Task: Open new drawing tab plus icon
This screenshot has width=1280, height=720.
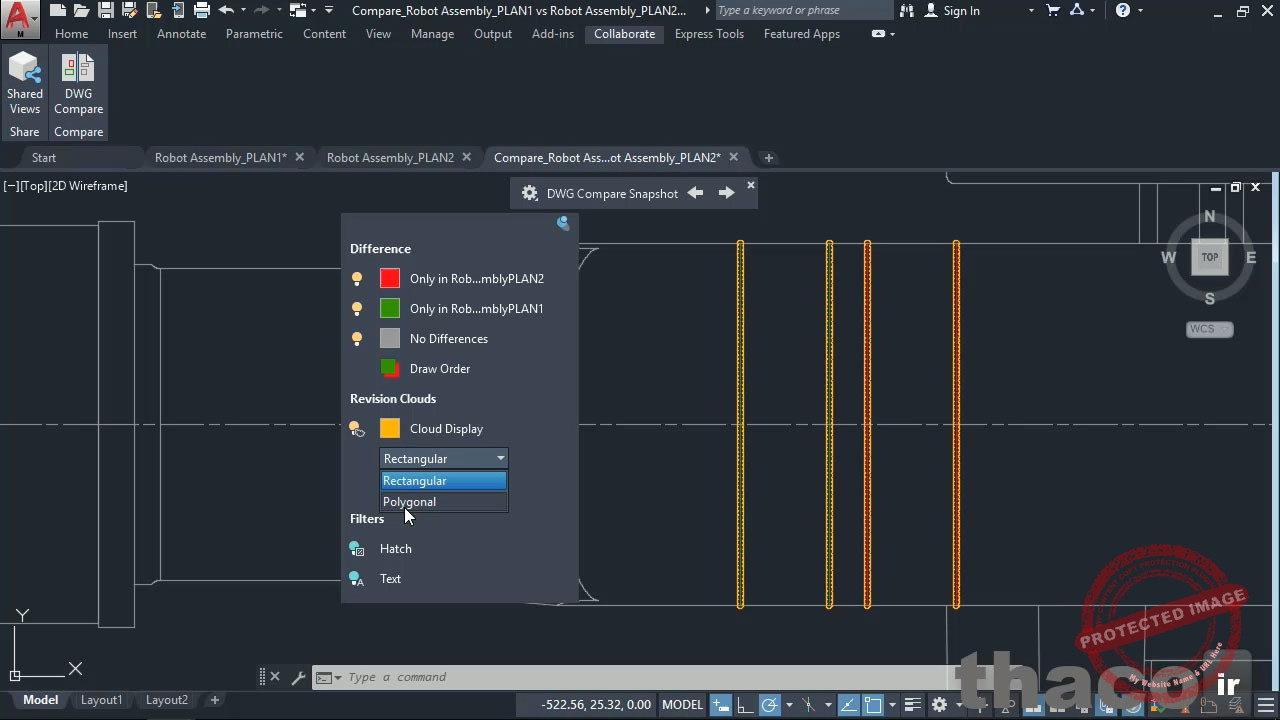Action: pyautogui.click(x=768, y=157)
